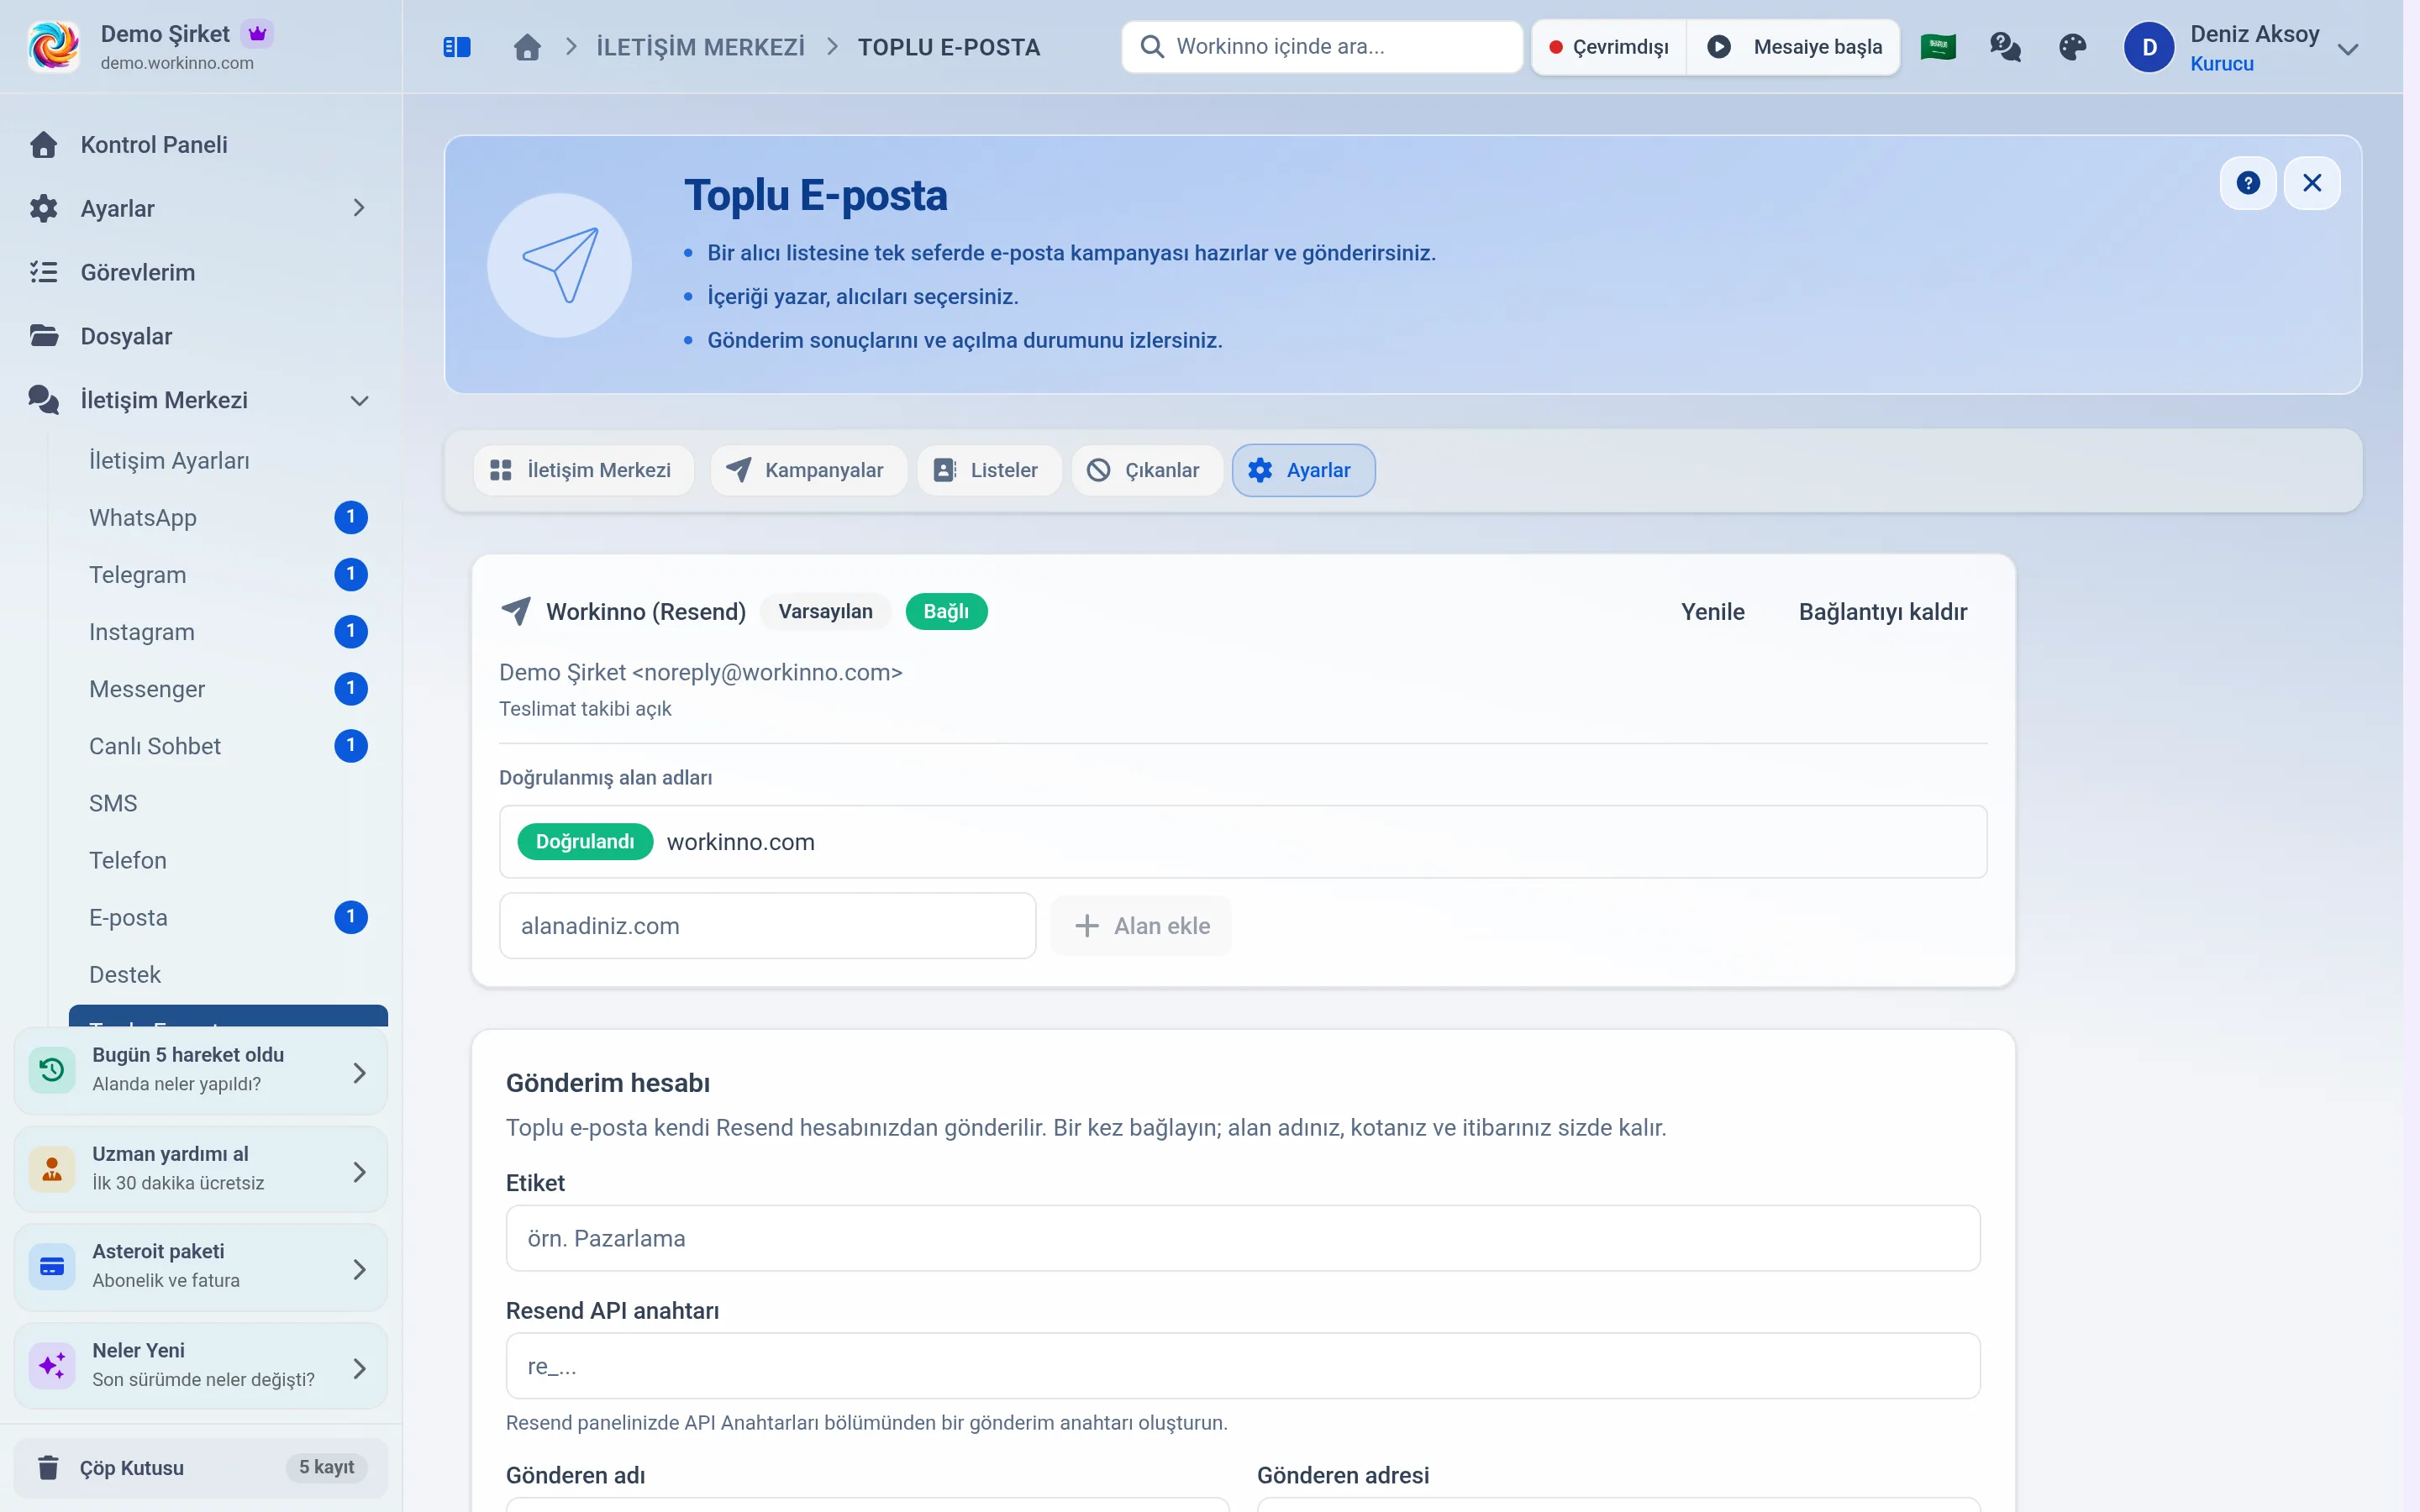The image size is (2420, 1512).
Task: Focus the Workinno içinde ara search field
Action: click(x=1322, y=47)
